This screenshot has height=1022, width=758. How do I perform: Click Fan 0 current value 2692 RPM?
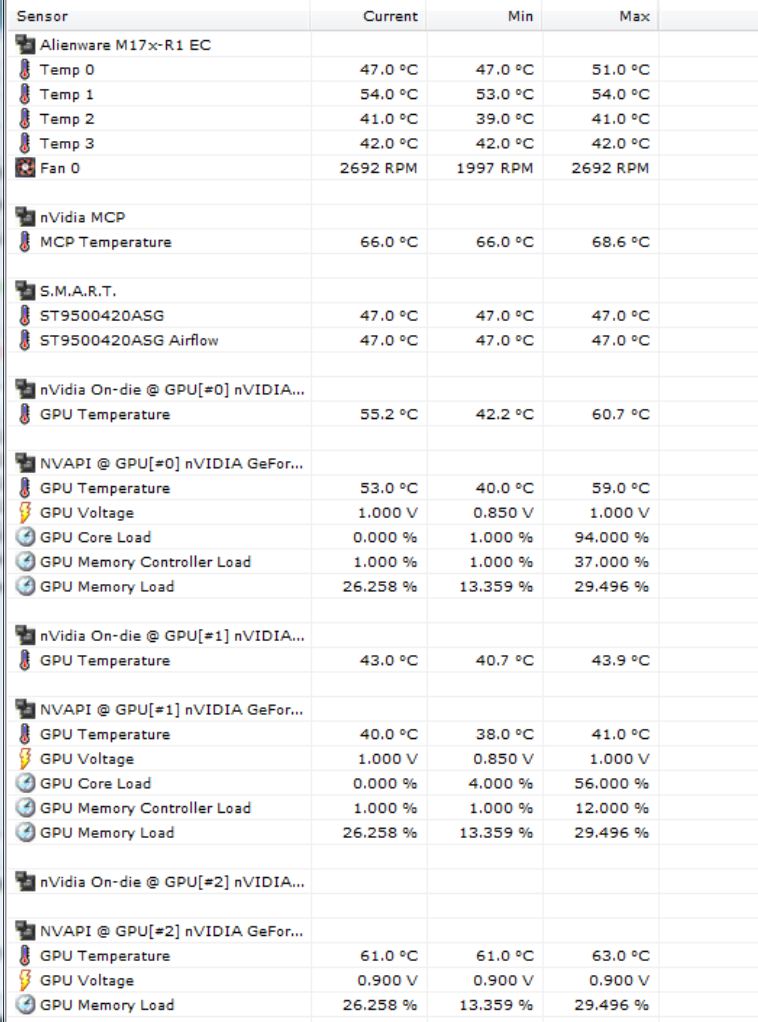[378, 168]
